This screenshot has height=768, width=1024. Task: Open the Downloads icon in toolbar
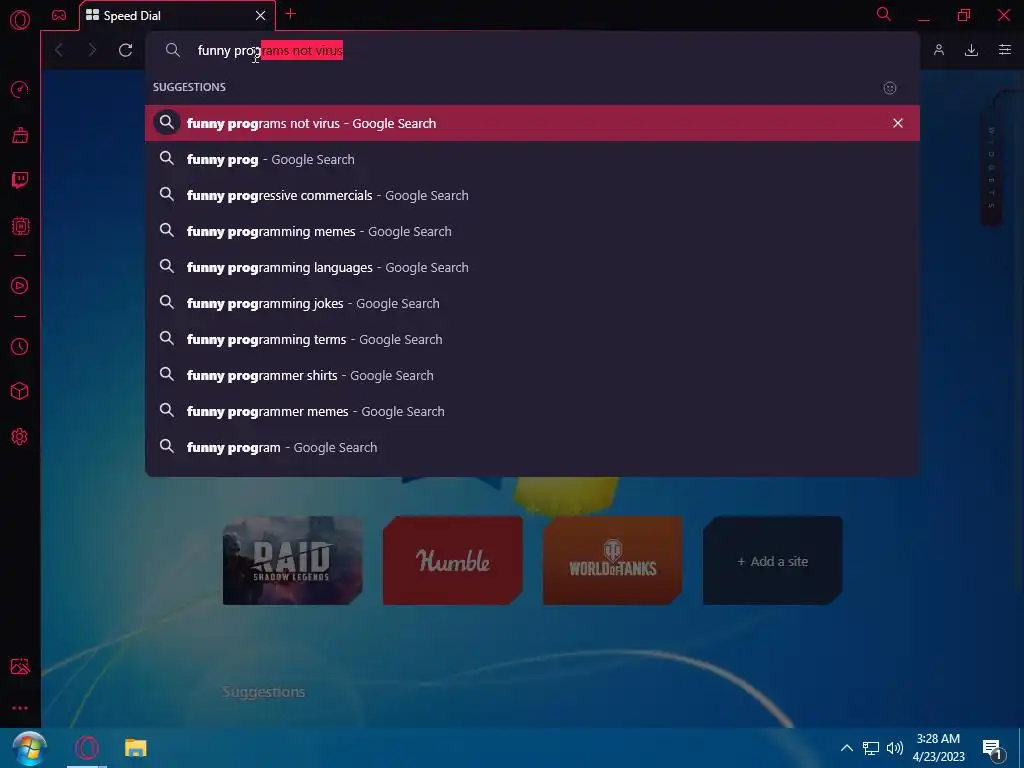tap(971, 50)
